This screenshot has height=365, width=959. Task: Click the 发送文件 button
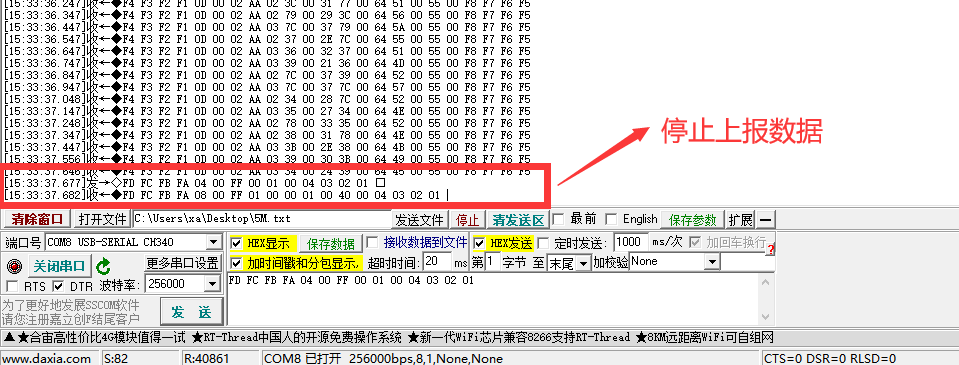[x=419, y=219]
